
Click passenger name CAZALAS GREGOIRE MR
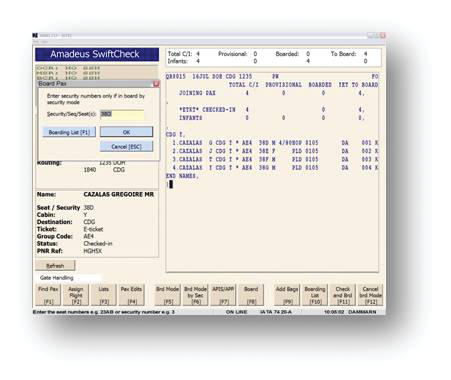[x=119, y=194]
